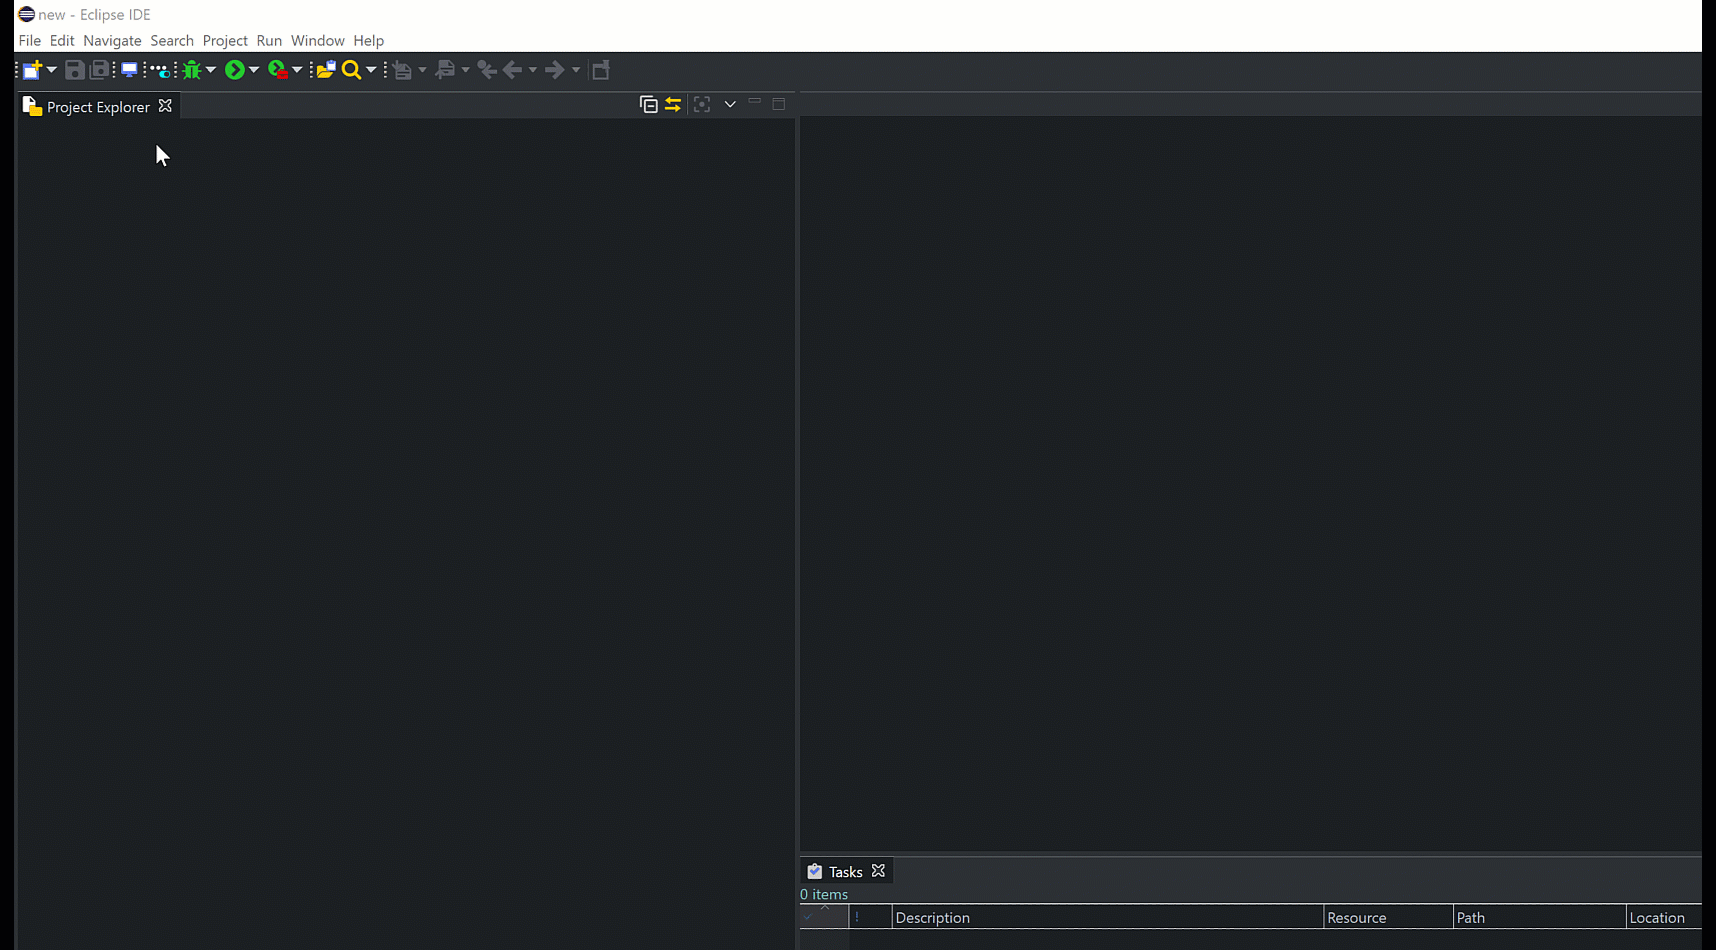The width and height of the screenshot is (1716, 950).
Task: Sort tasks by Description column
Action: pos(1107,918)
